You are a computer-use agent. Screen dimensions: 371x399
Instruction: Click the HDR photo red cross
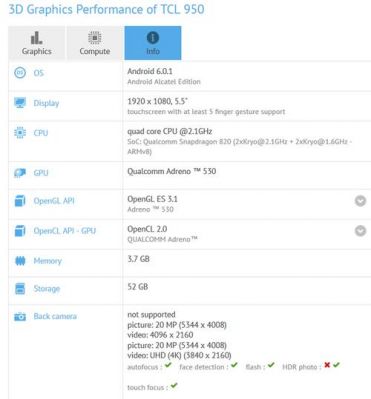327,365
